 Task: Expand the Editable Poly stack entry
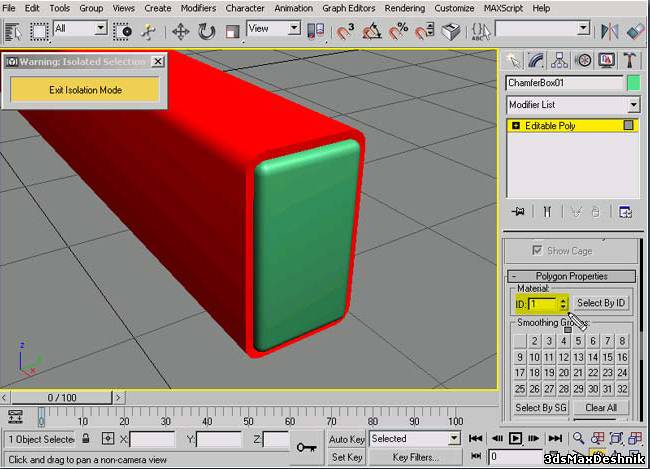coord(516,126)
